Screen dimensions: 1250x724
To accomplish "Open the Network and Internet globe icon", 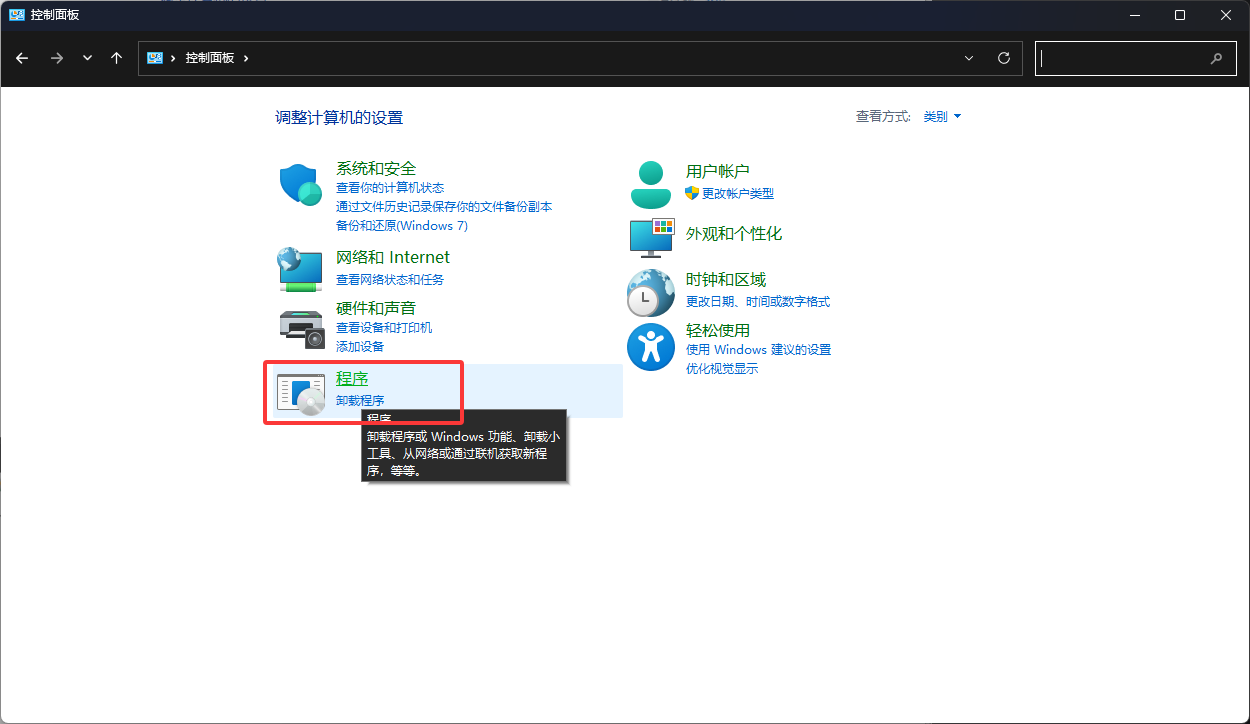I will coord(300,269).
